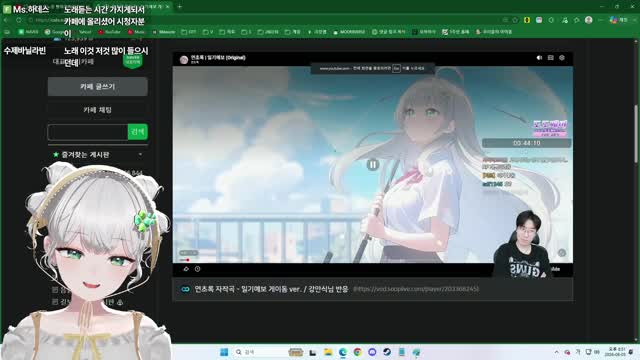Viewport: 640px width, 360px height.
Task: Open a new browser tab with plus icon
Action: click(x=180, y=7)
